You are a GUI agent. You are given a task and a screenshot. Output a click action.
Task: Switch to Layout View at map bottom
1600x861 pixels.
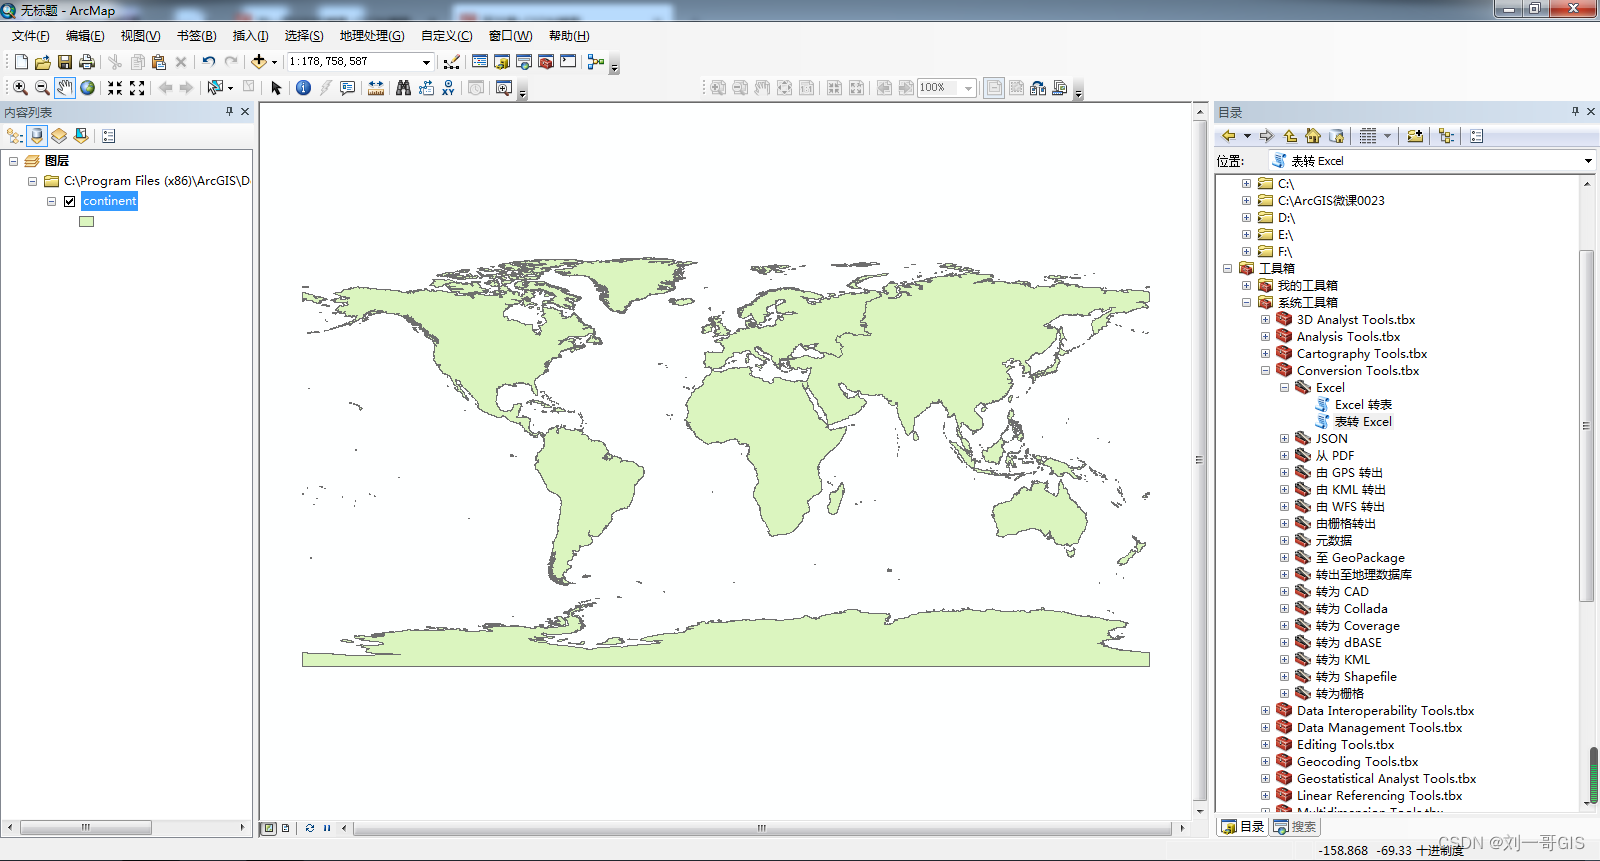[x=286, y=828]
